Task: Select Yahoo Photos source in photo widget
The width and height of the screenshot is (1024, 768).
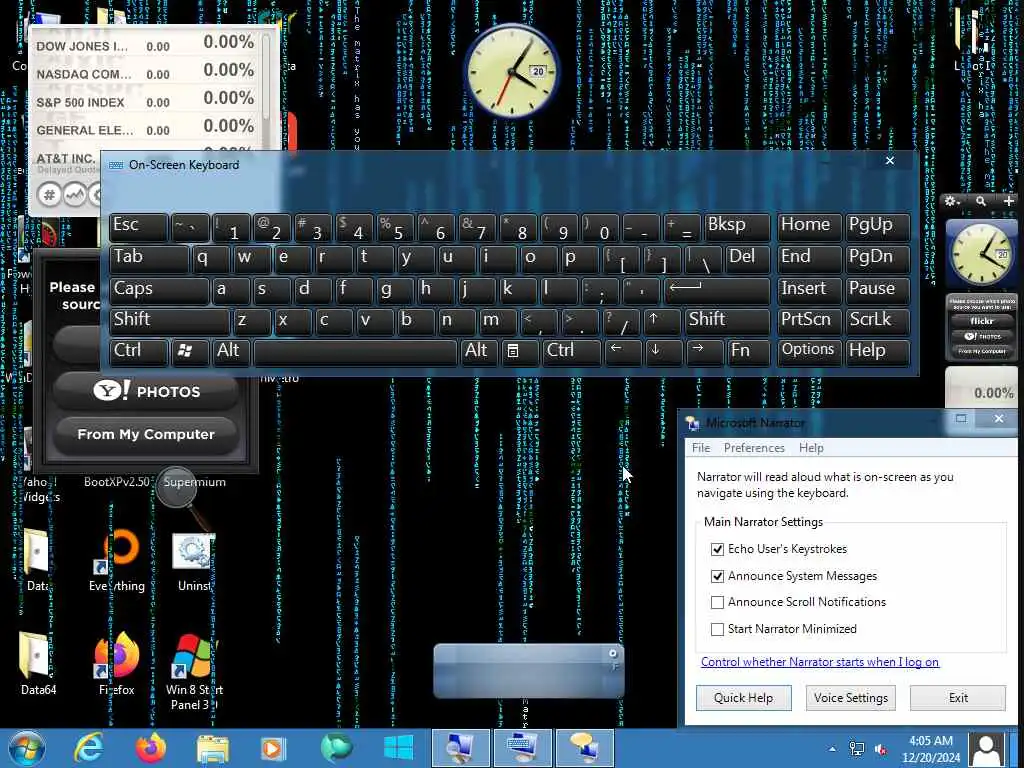Action: click(146, 391)
